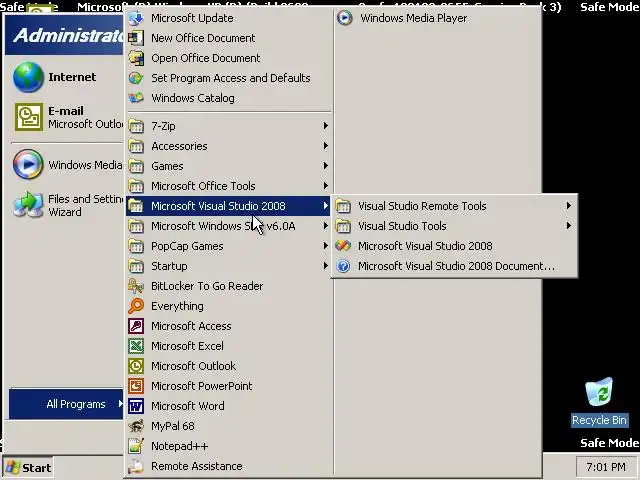
Task: Launch Notepad++
Action: [228, 446]
